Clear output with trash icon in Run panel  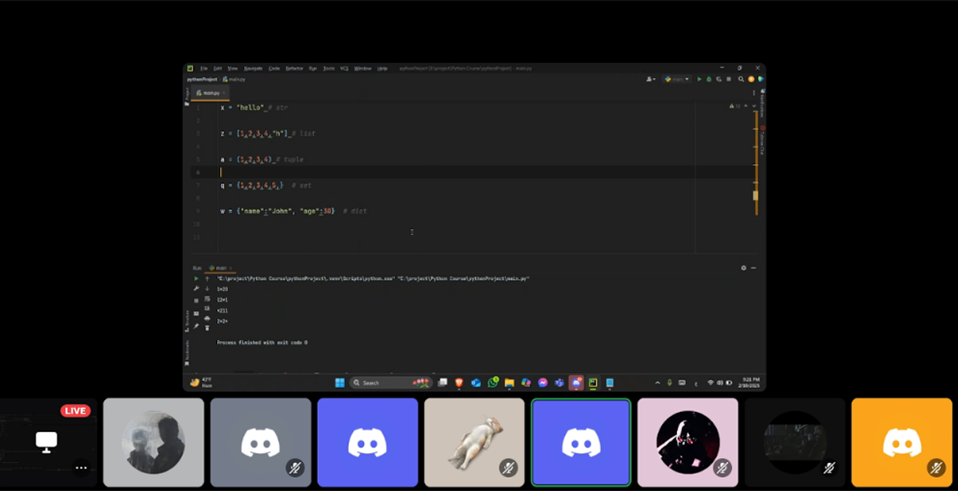tap(207, 328)
